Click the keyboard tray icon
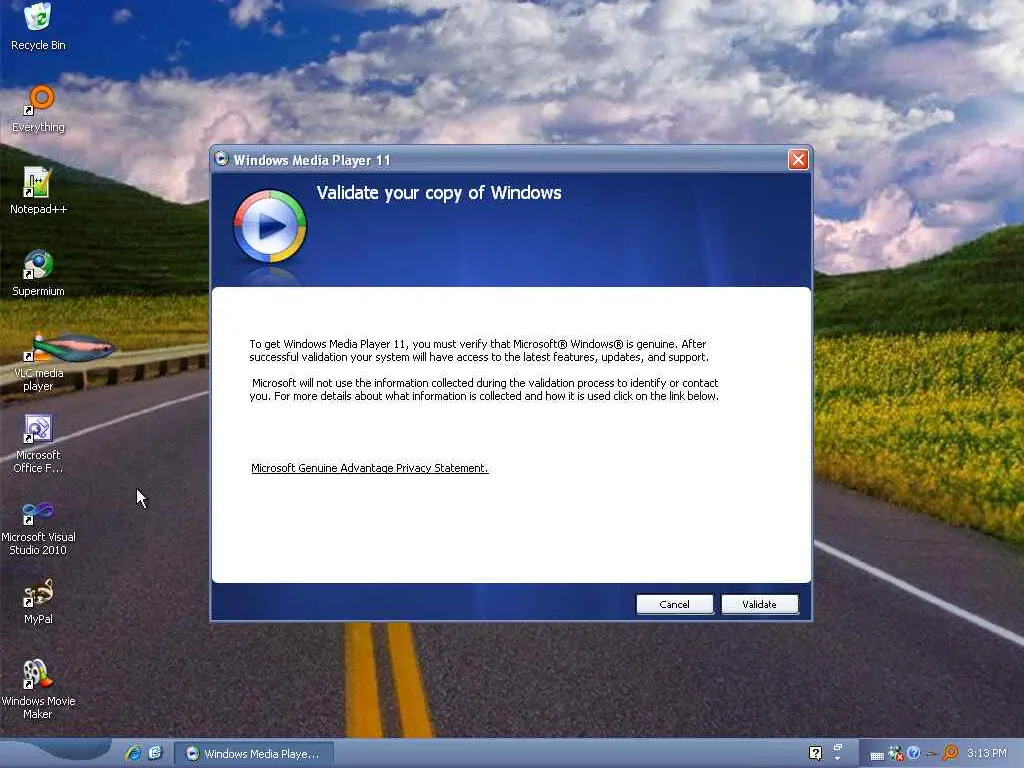Viewport: 1024px width, 768px height. (877, 755)
